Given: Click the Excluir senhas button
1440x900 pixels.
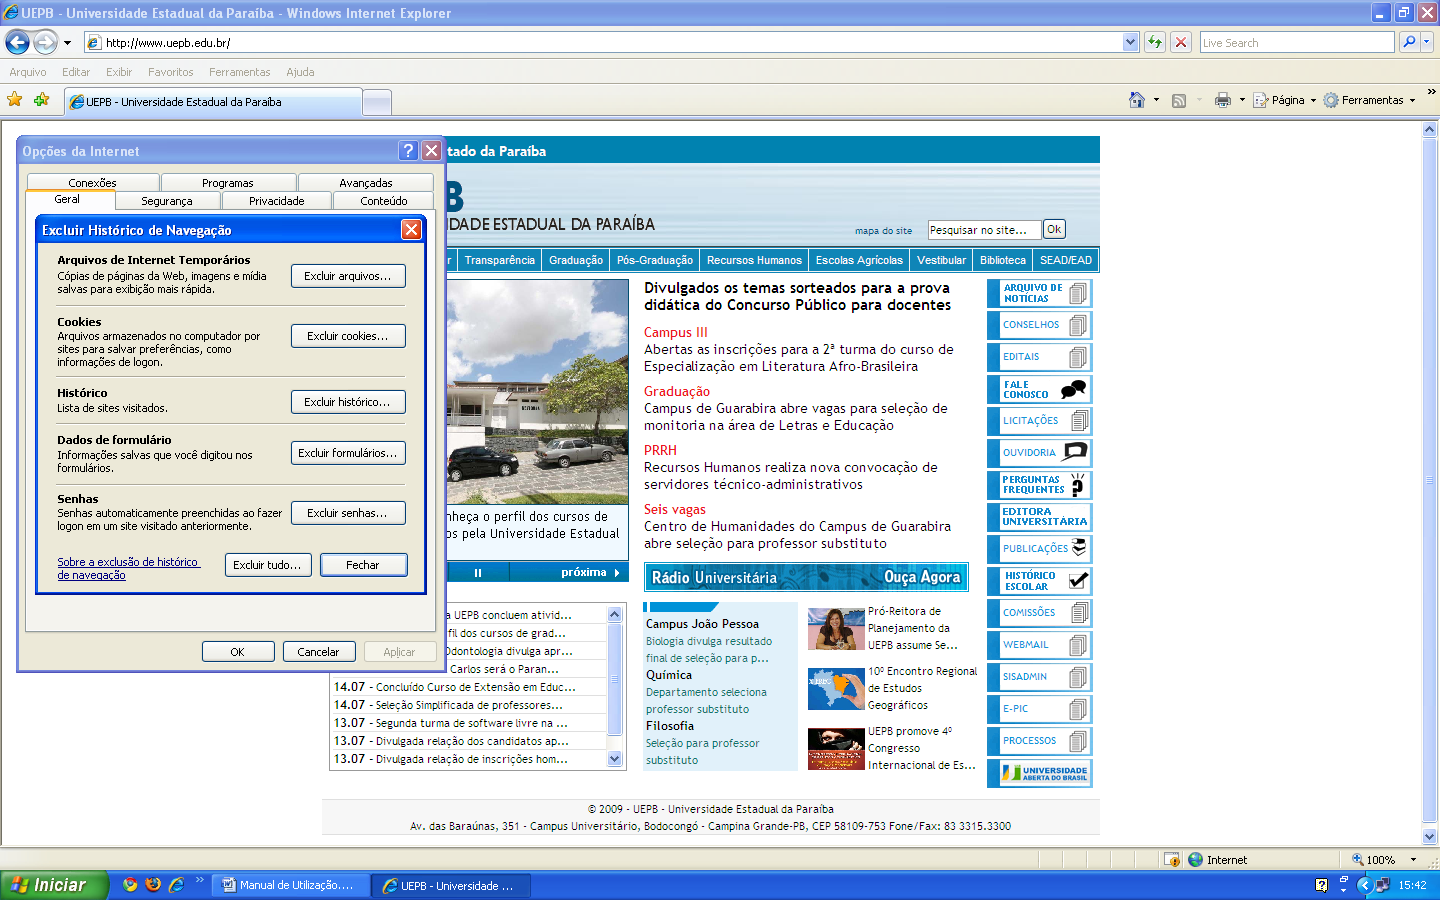Looking at the screenshot, I should pyautogui.click(x=348, y=513).
